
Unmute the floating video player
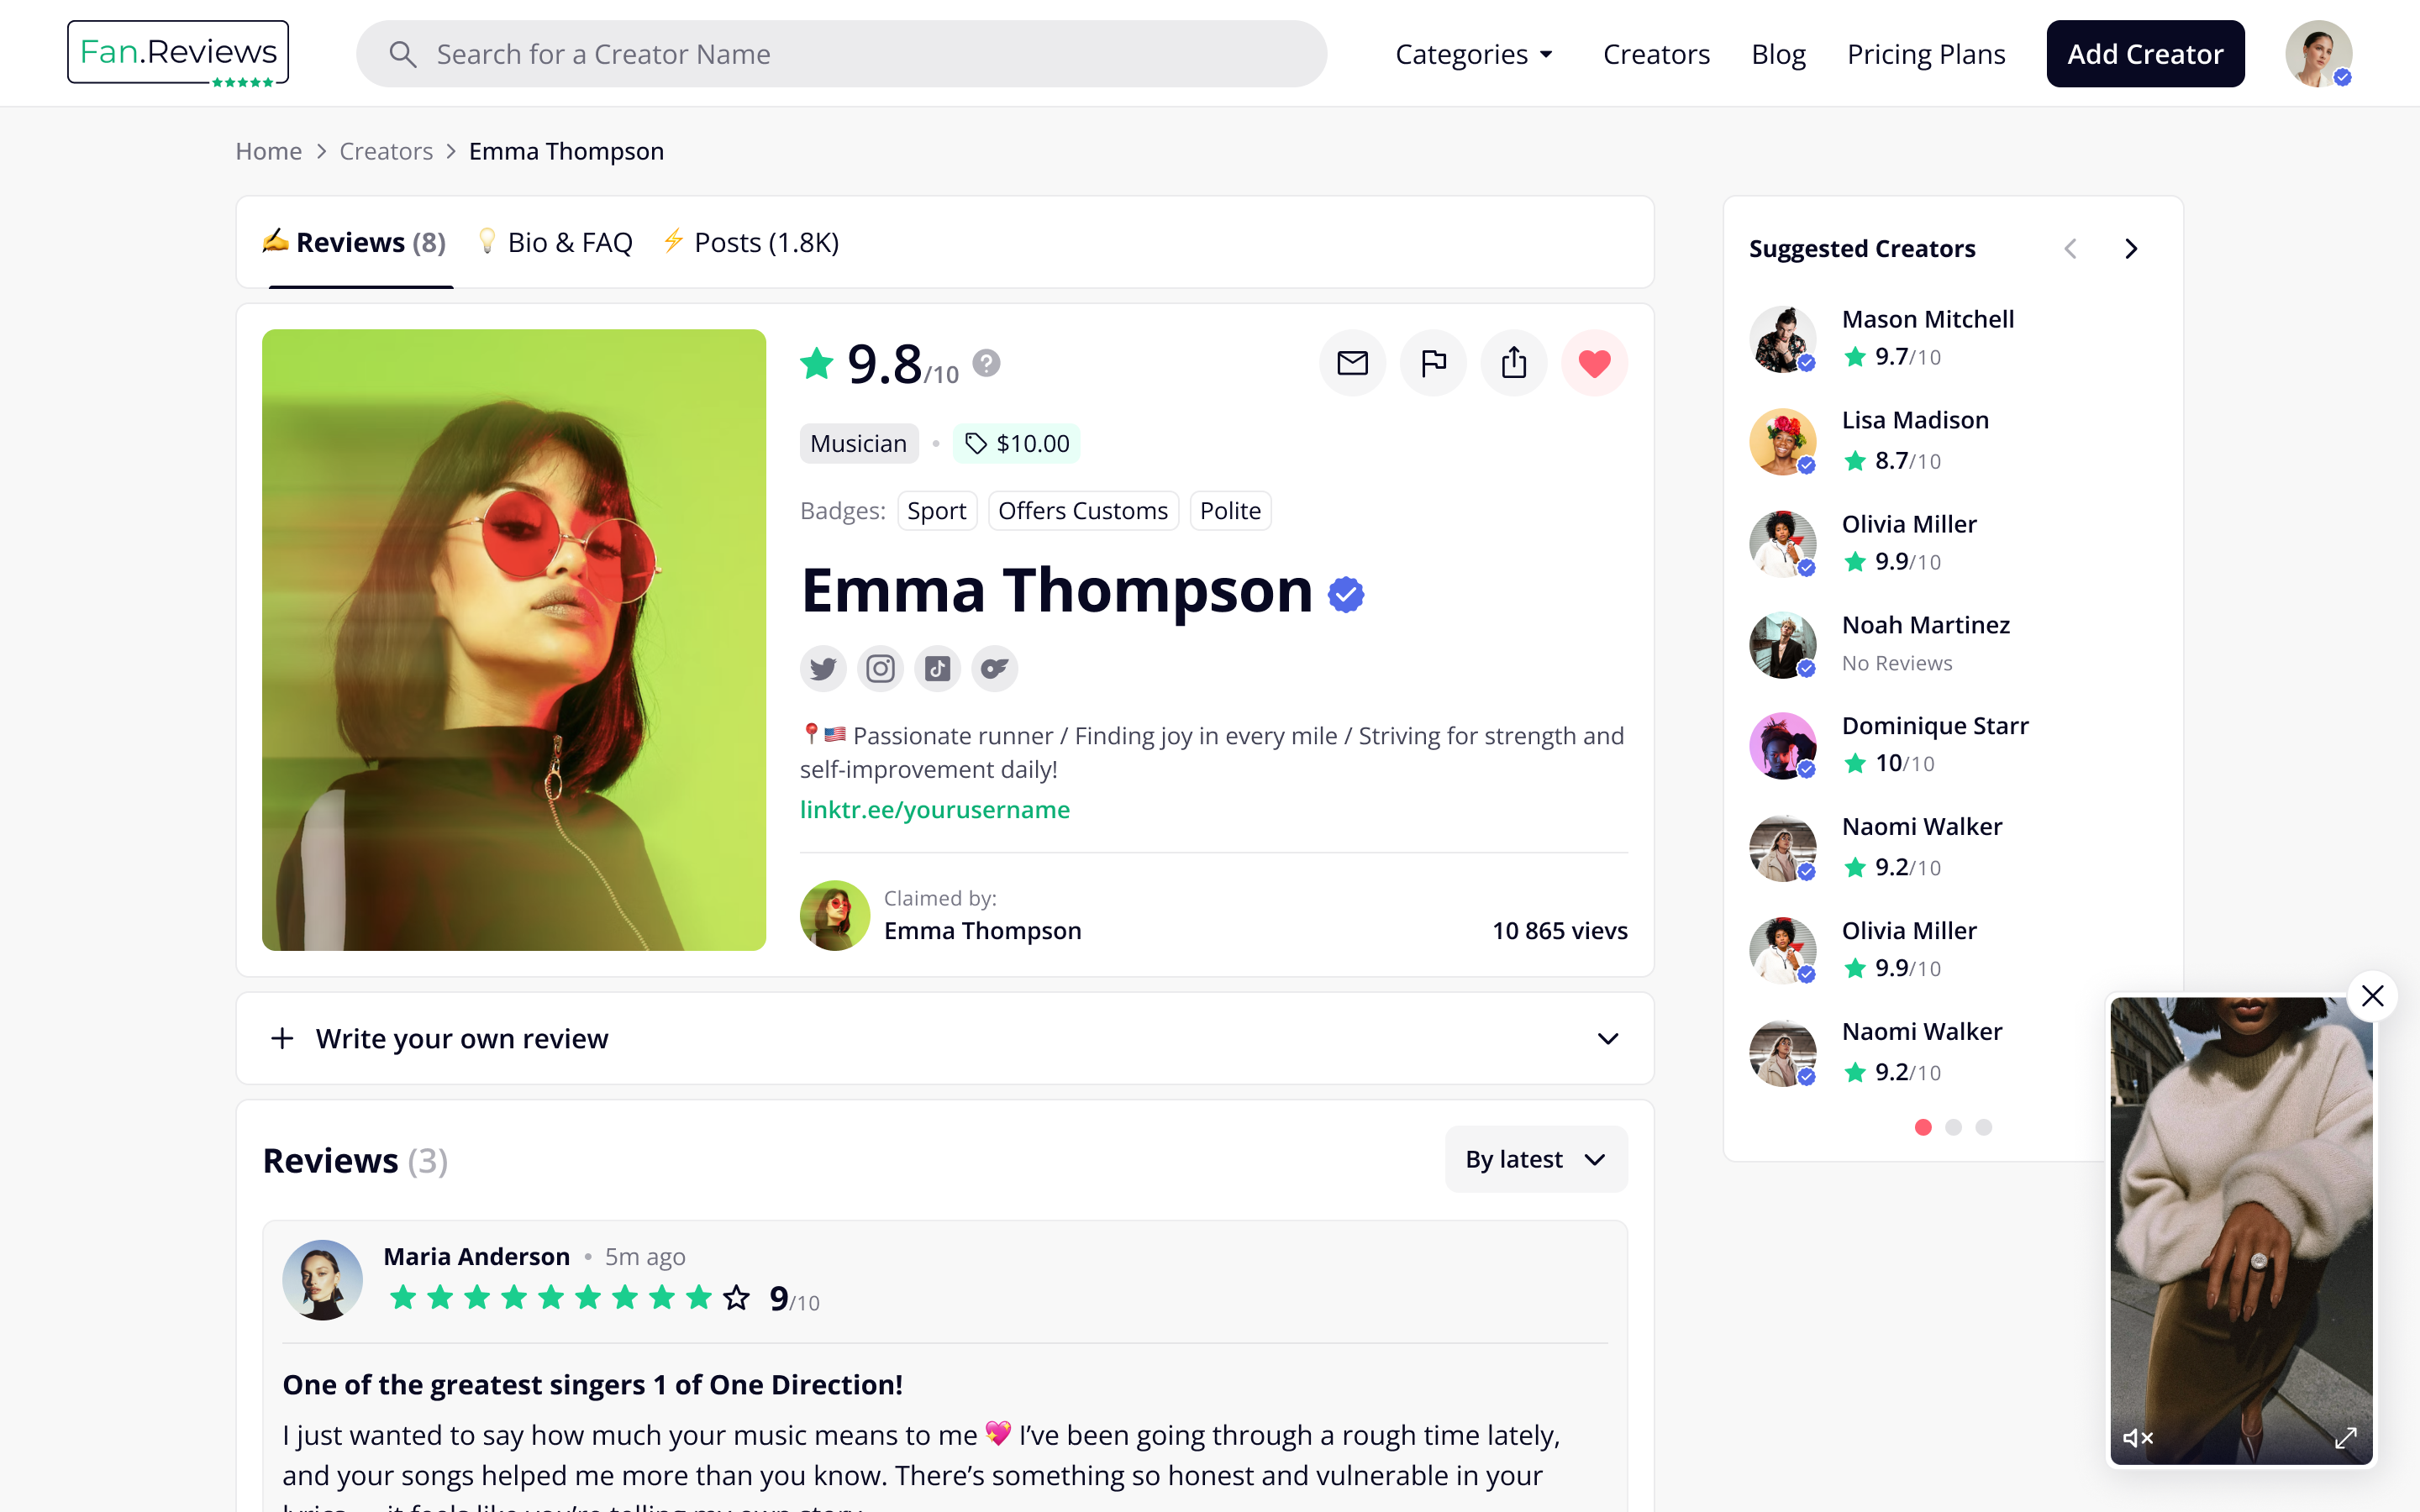click(2138, 1437)
